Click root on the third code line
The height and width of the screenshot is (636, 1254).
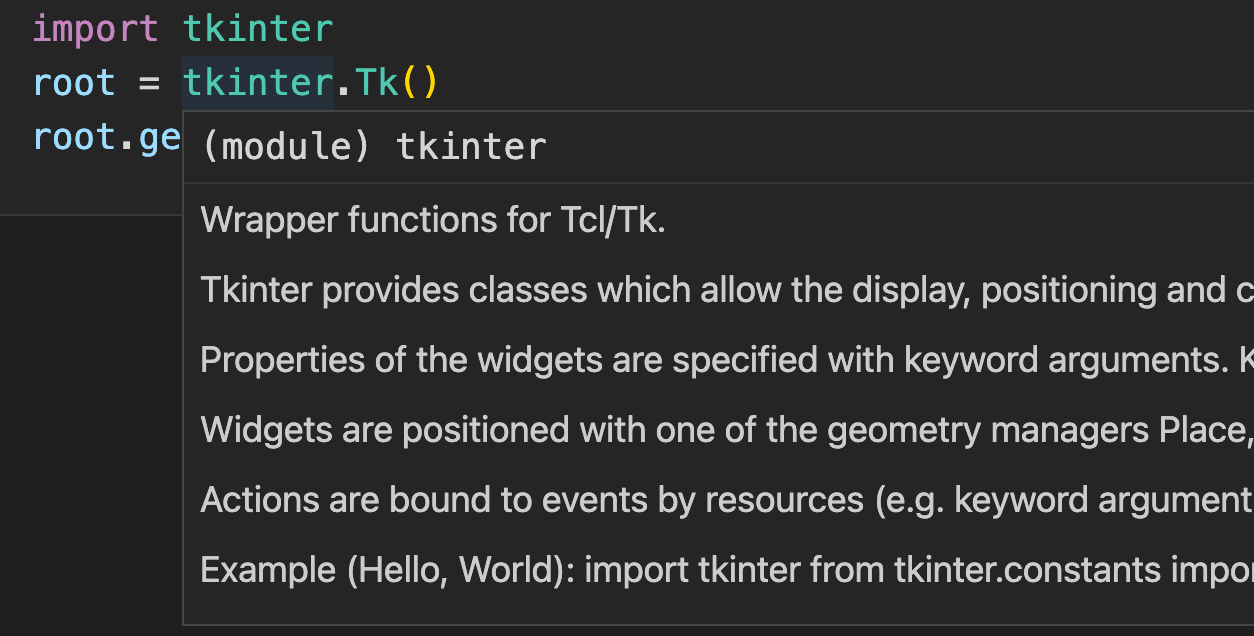[x=74, y=136]
